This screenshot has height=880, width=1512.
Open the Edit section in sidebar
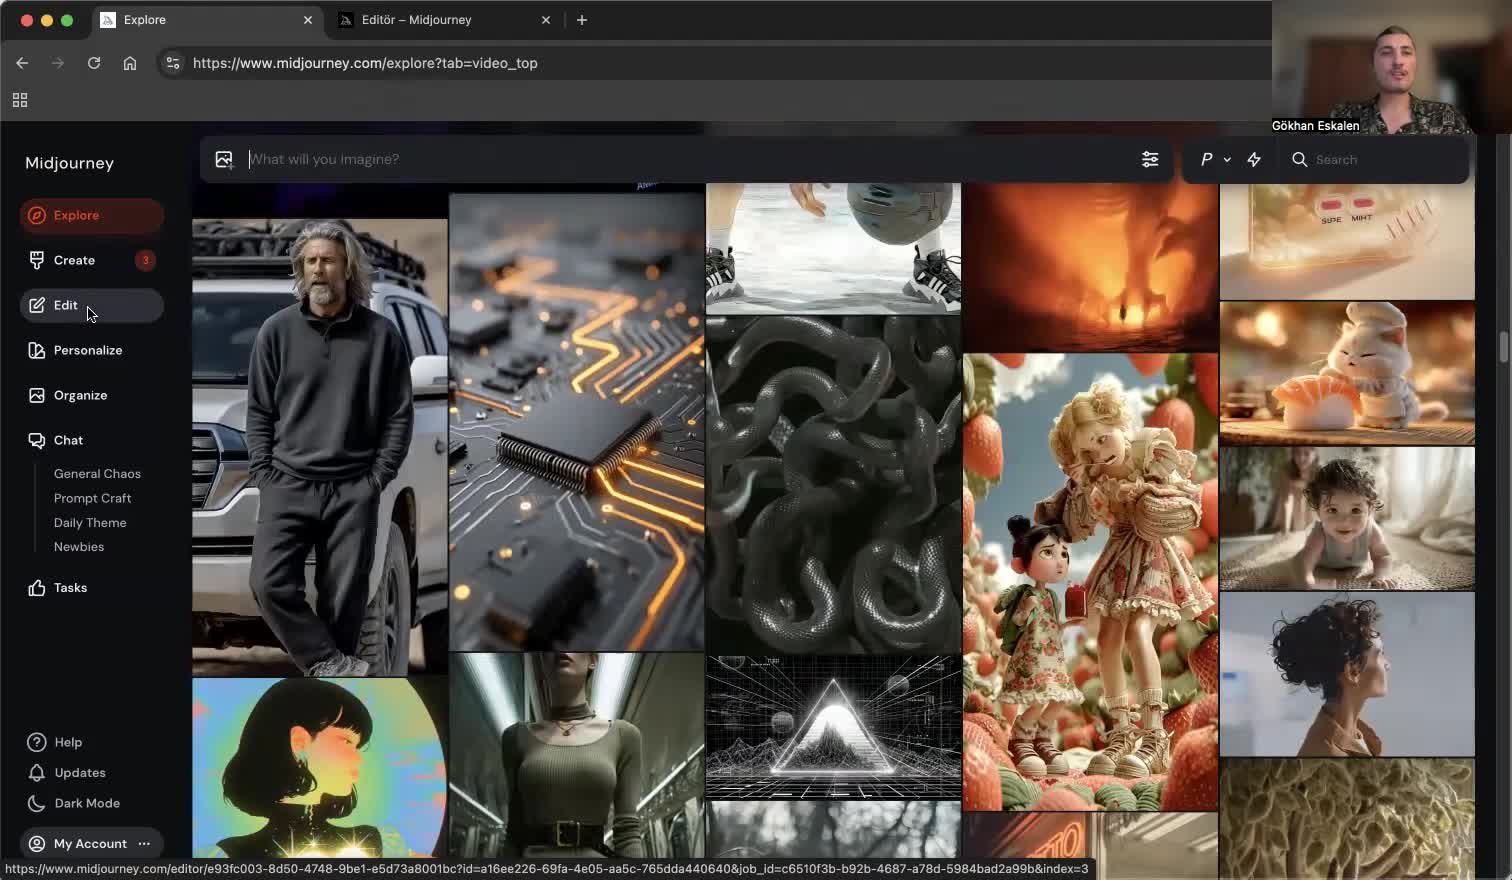coord(91,305)
